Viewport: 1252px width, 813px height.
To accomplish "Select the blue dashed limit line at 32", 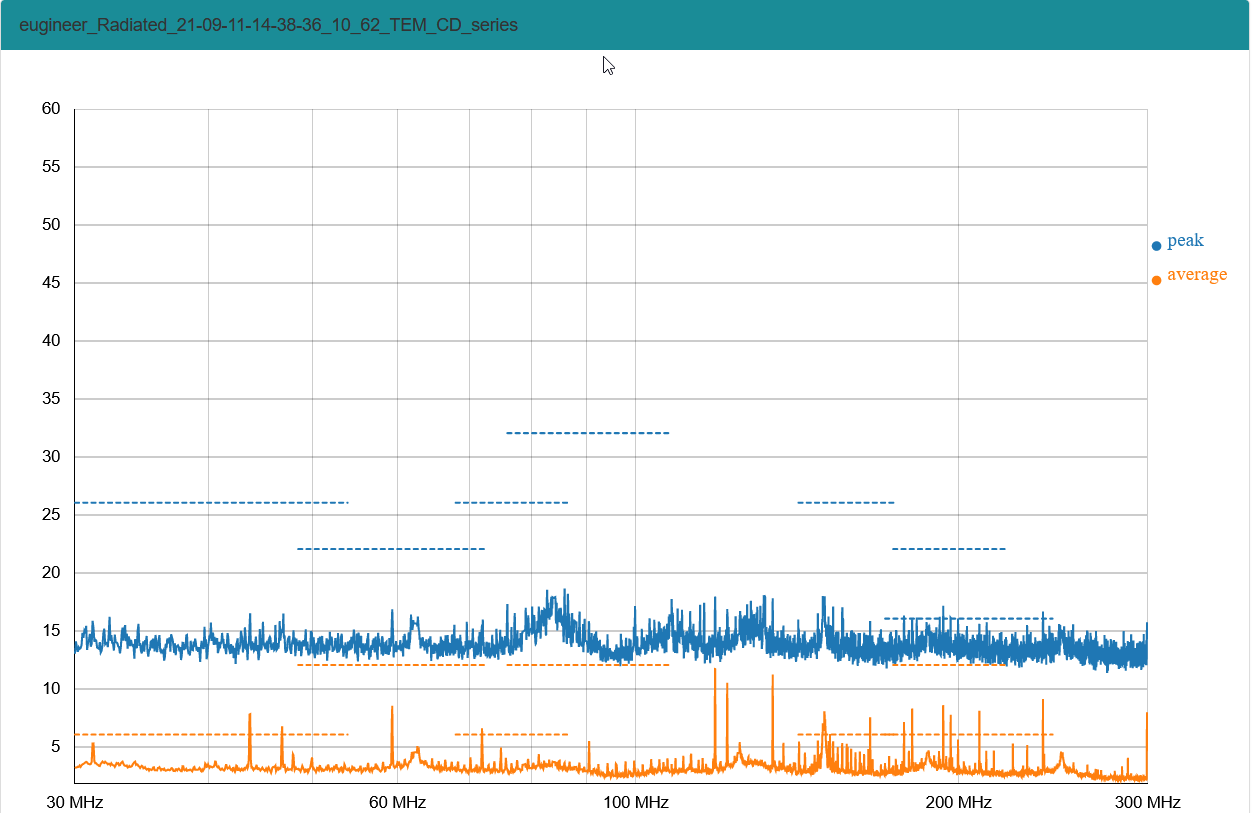I will tap(587, 433).
